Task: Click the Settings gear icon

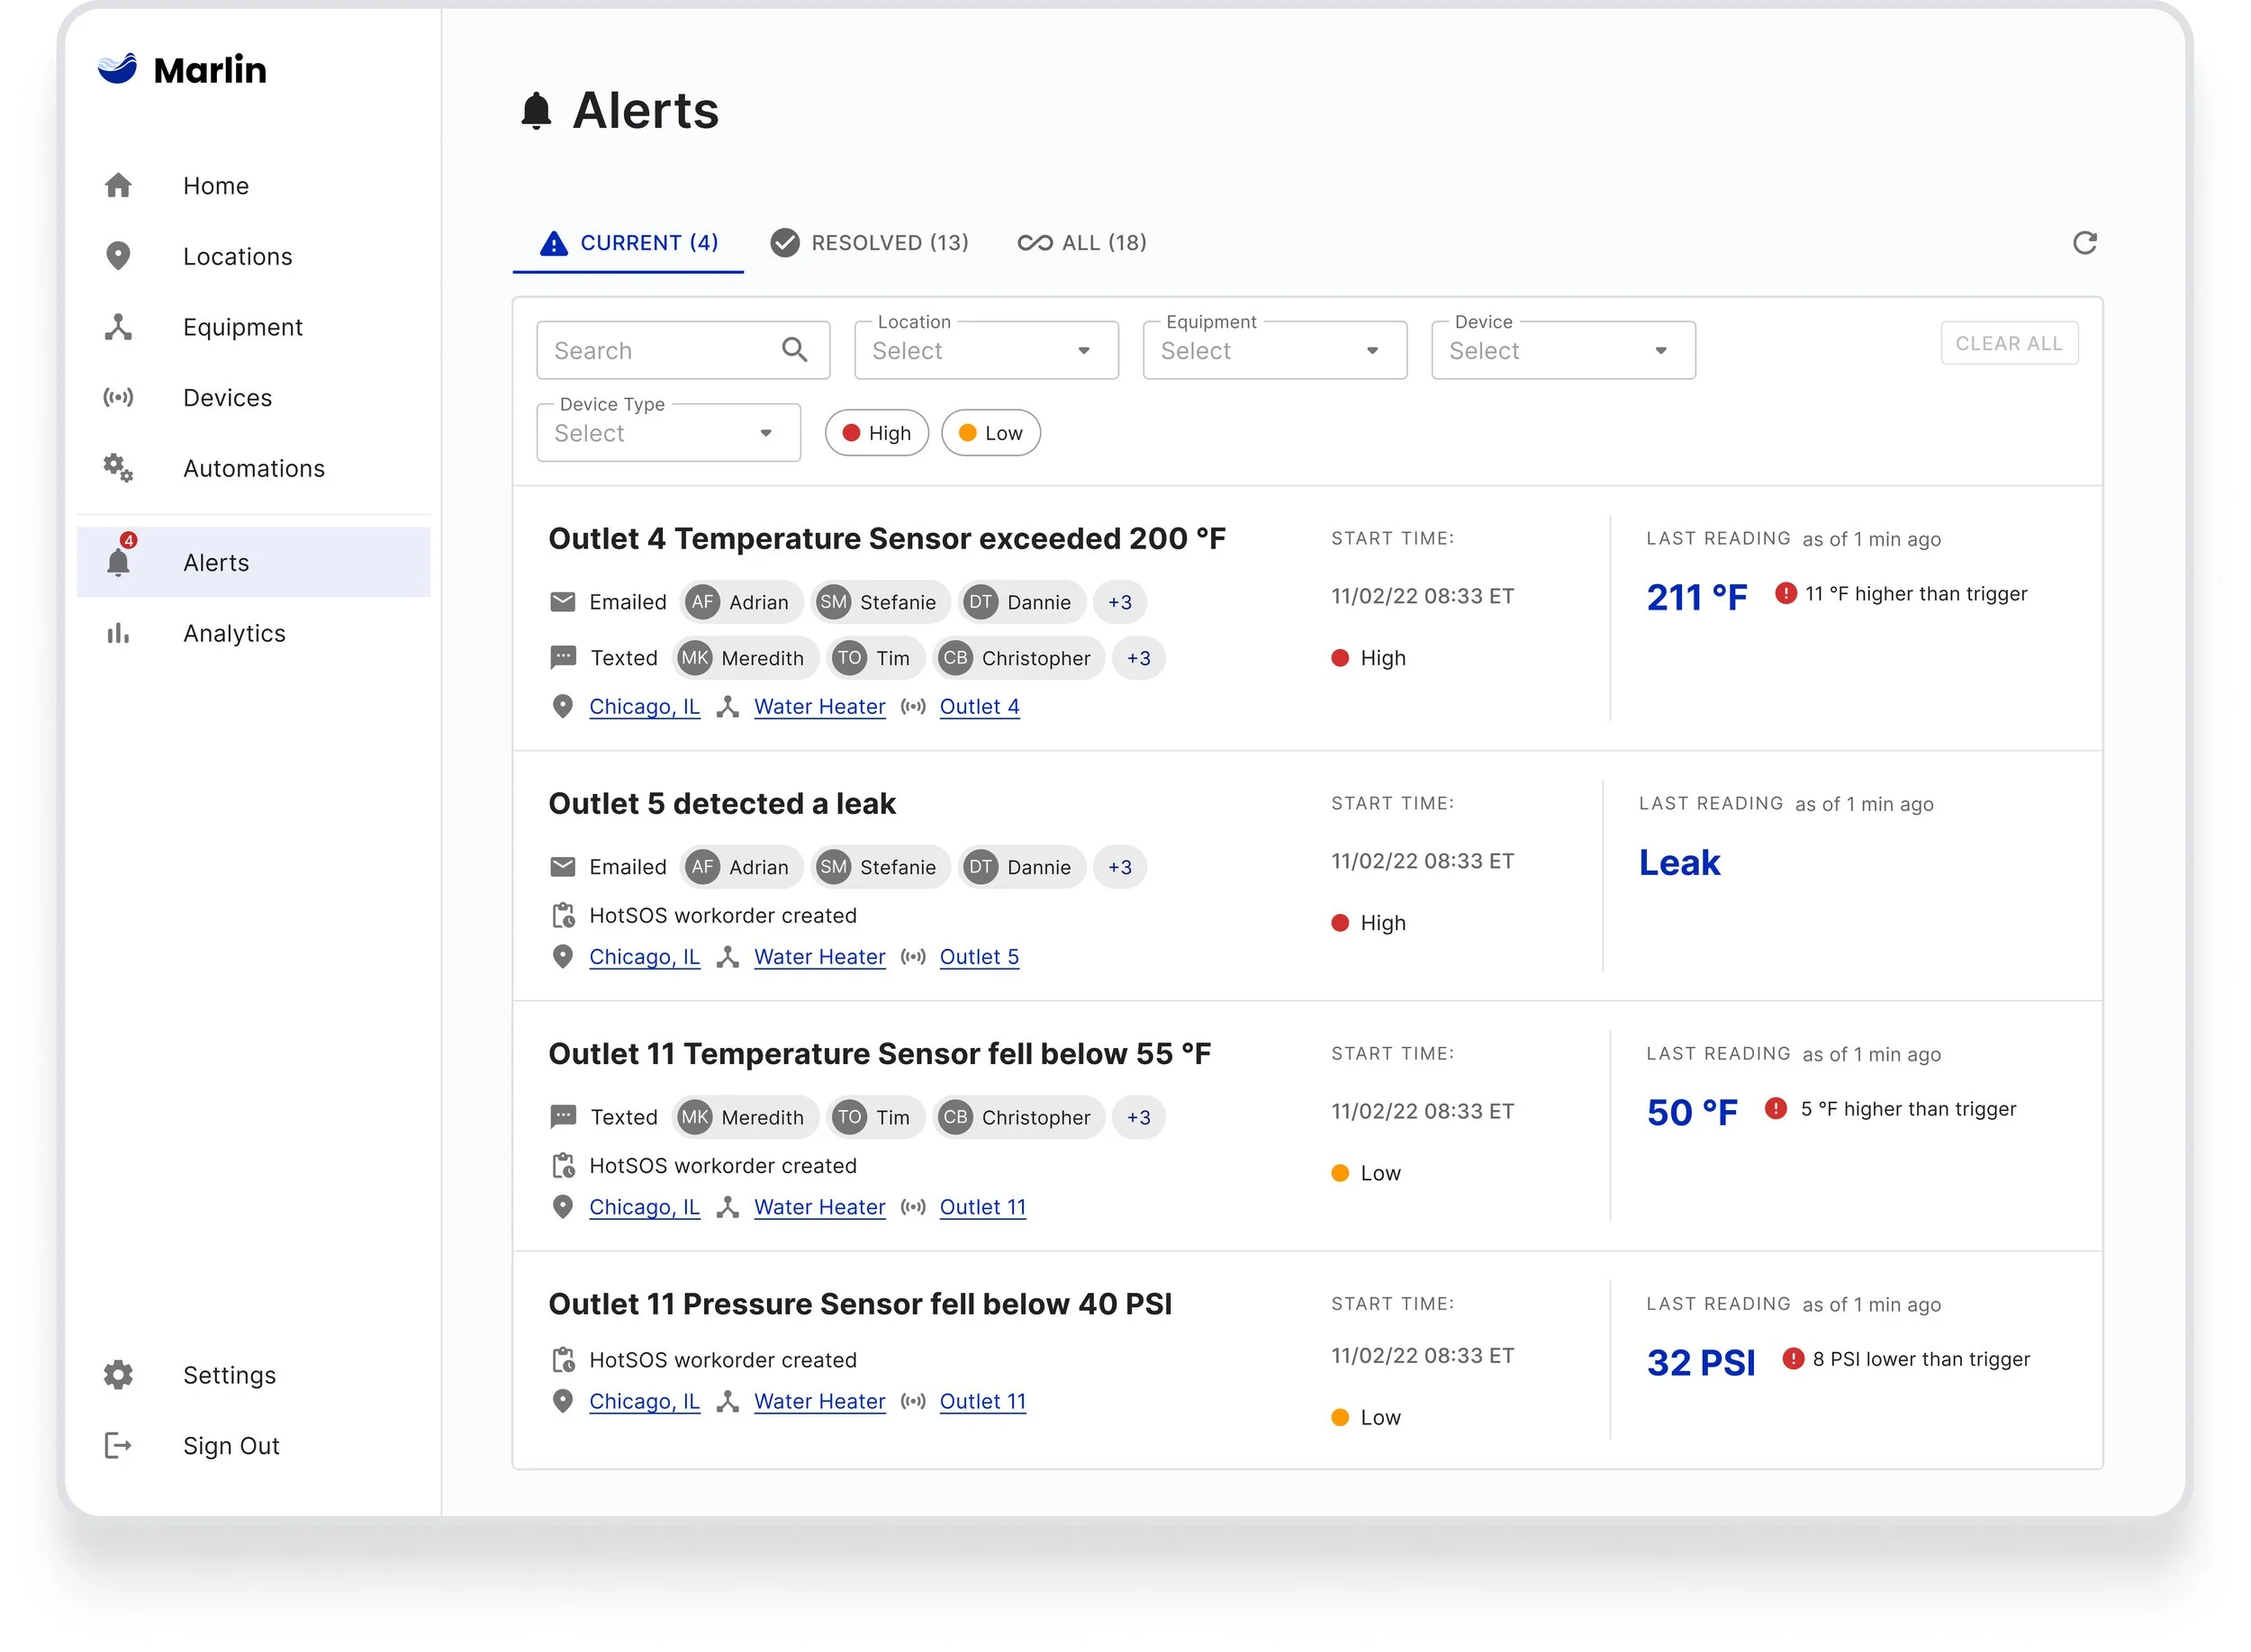Action: coord(118,1375)
